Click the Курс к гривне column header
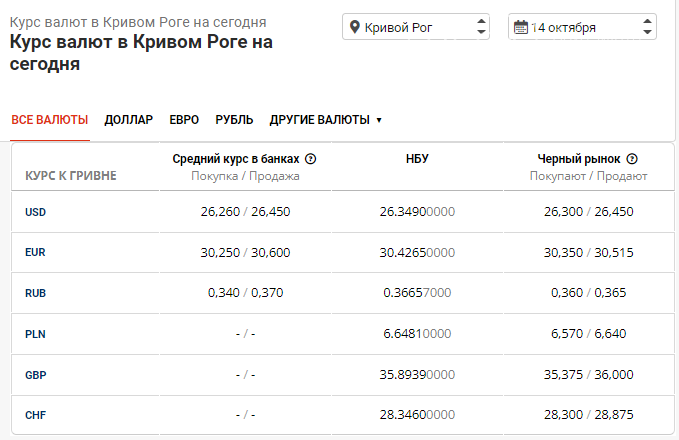This screenshot has width=679, height=440. [x=70, y=176]
